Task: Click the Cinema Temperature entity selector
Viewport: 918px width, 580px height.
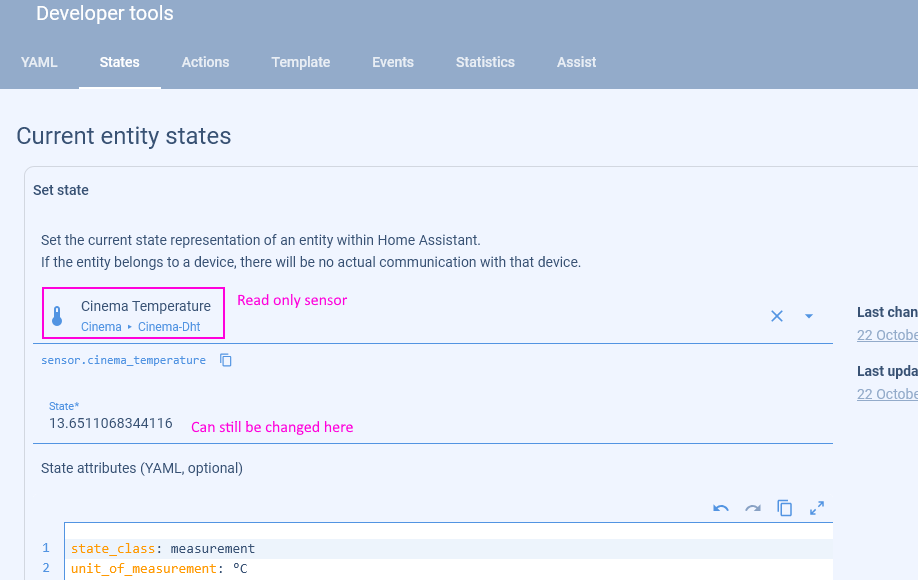Action: tap(146, 315)
